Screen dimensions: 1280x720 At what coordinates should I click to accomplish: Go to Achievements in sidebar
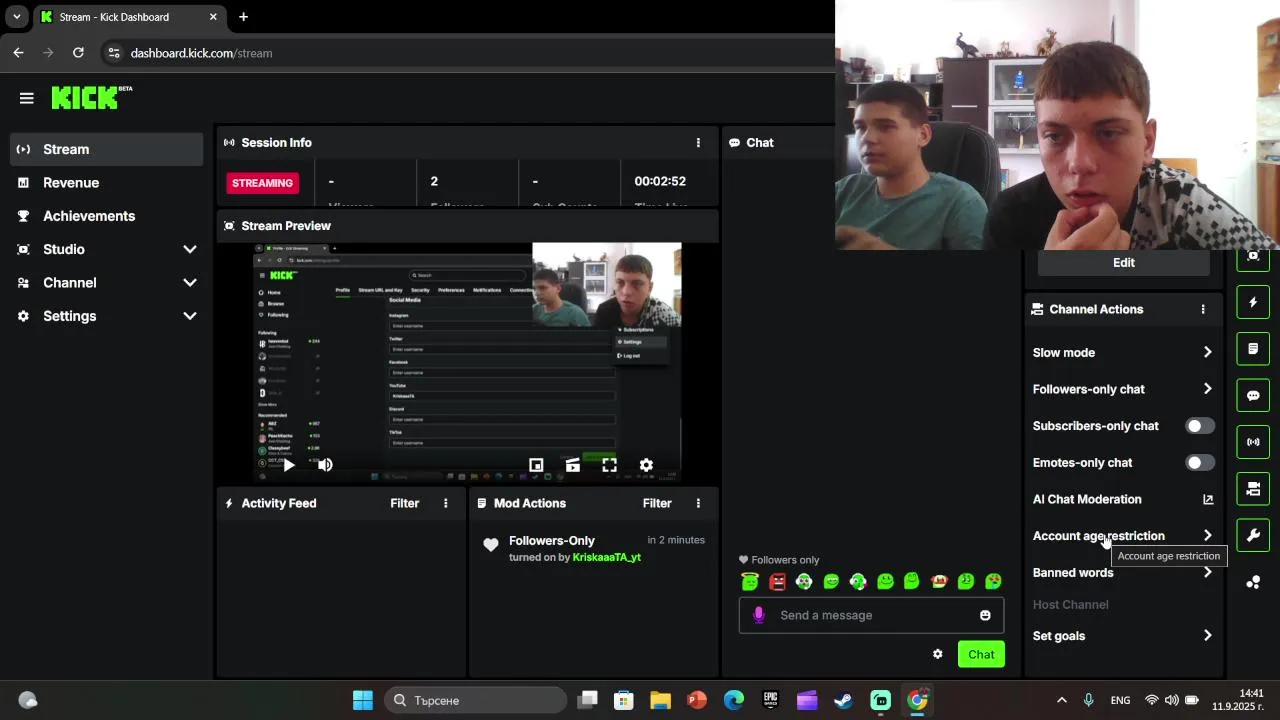[x=106, y=216]
